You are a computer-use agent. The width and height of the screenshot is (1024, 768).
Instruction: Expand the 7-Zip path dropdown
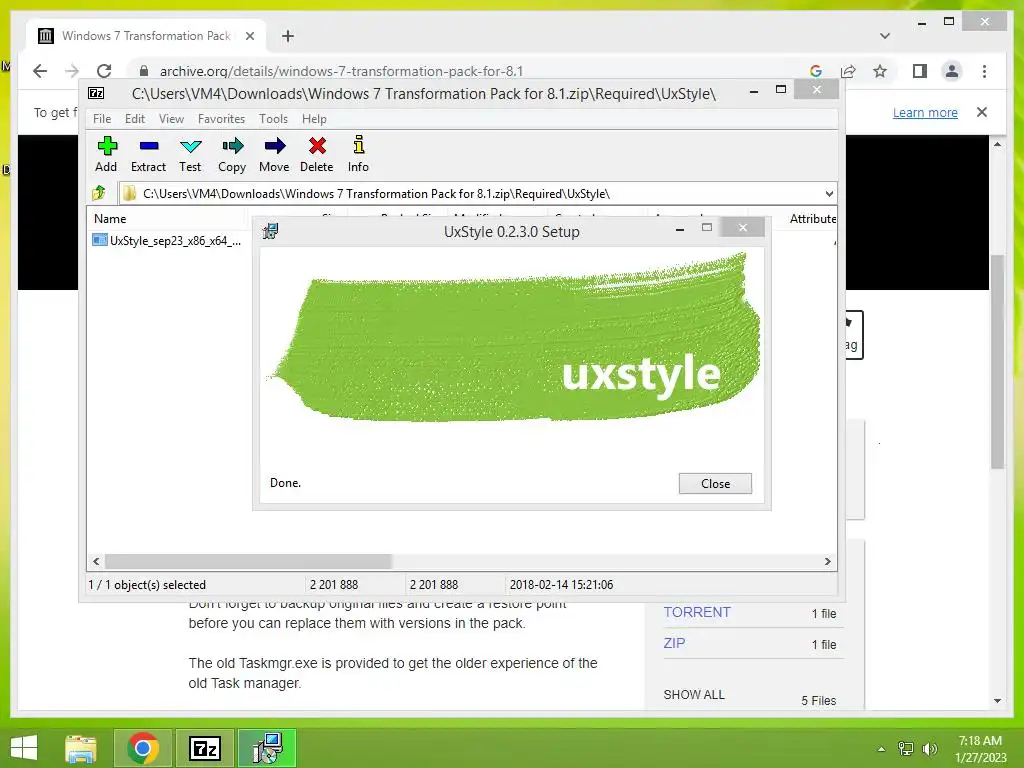[829, 193]
